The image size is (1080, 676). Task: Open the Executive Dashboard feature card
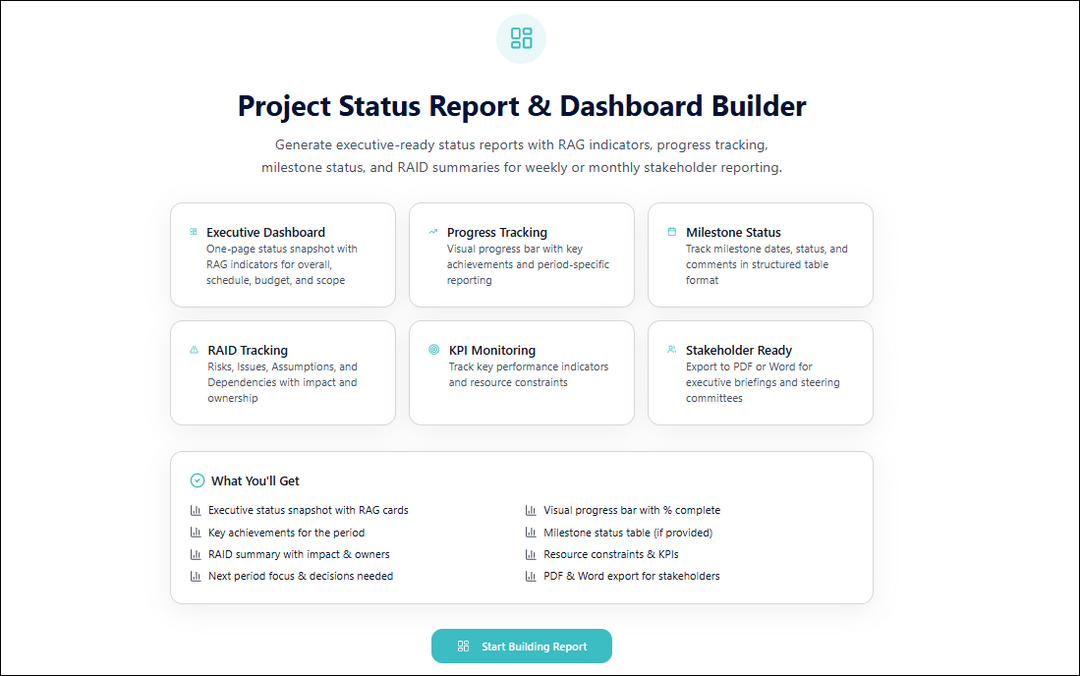click(283, 254)
